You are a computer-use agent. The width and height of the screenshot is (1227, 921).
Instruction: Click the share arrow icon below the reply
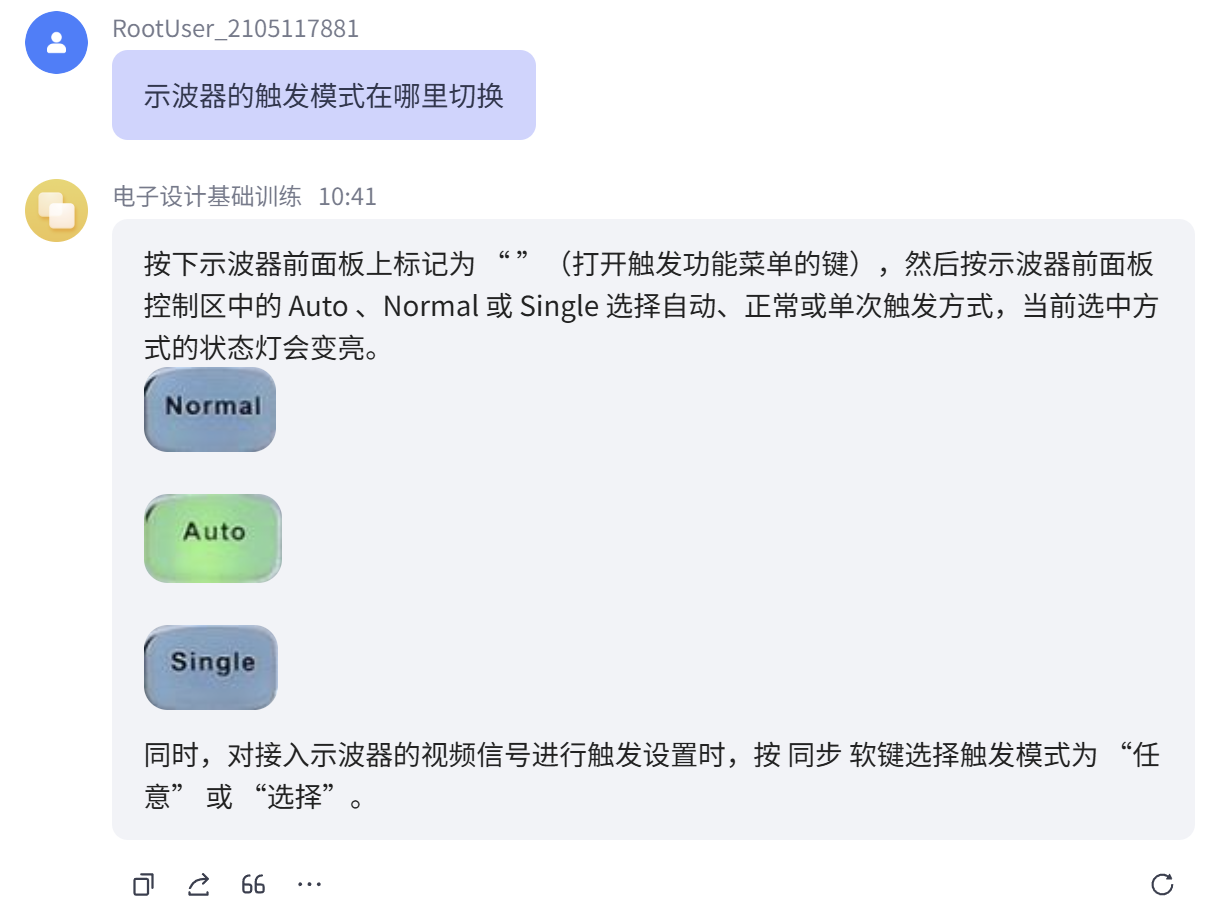click(199, 885)
